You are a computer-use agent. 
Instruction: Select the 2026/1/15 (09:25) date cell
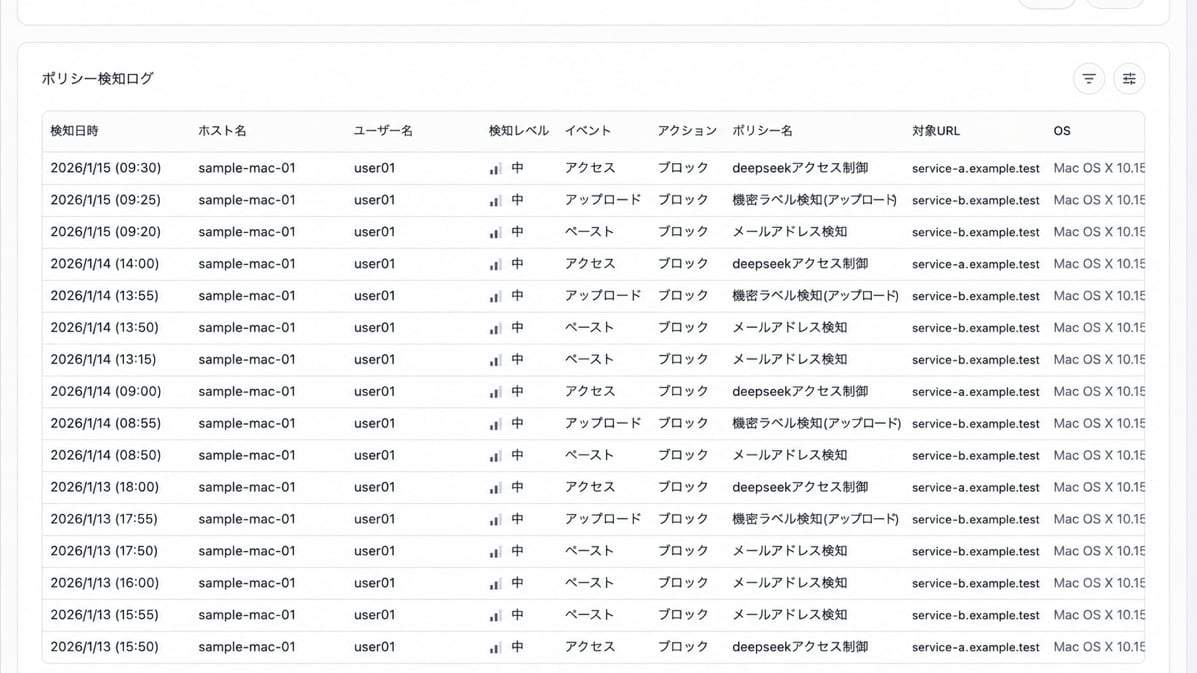pos(105,200)
